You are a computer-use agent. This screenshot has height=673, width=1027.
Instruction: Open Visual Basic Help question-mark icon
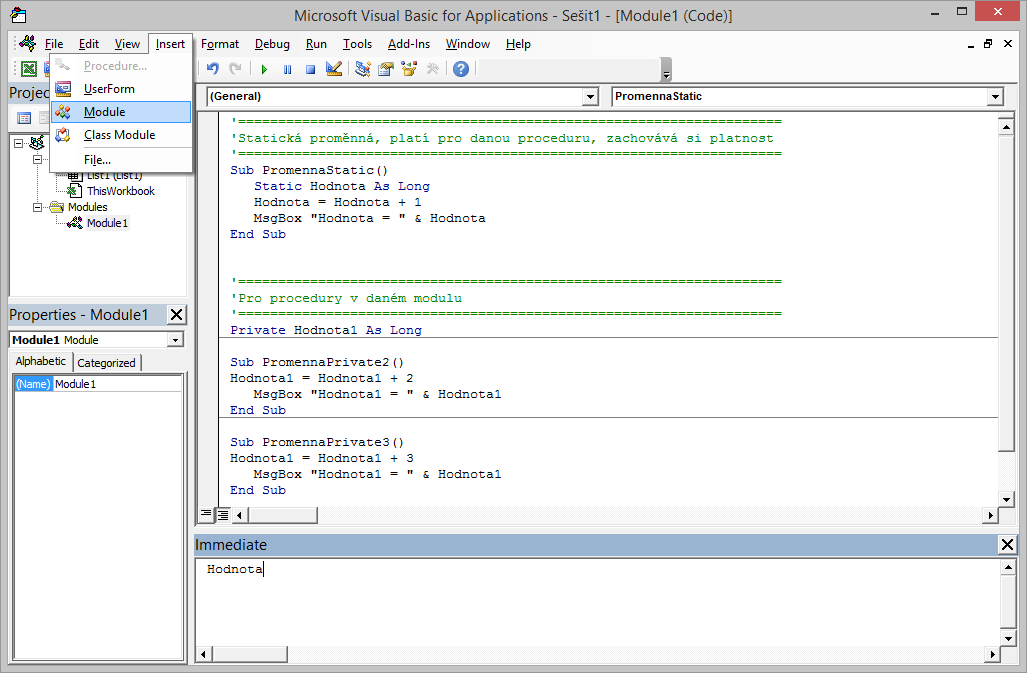(461, 69)
